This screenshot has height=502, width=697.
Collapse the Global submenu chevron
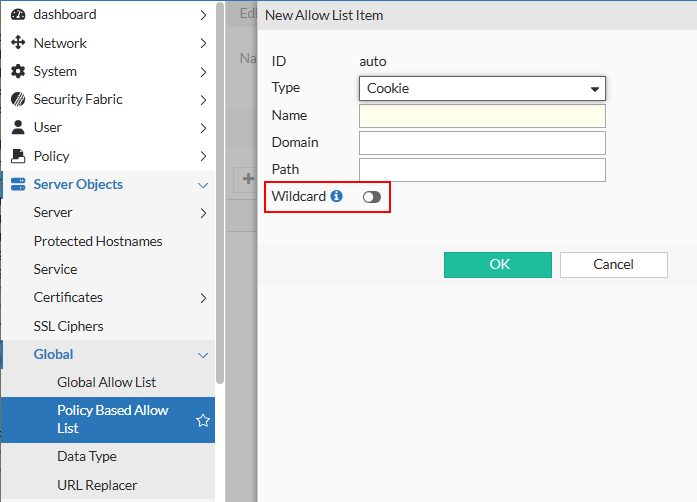point(203,355)
